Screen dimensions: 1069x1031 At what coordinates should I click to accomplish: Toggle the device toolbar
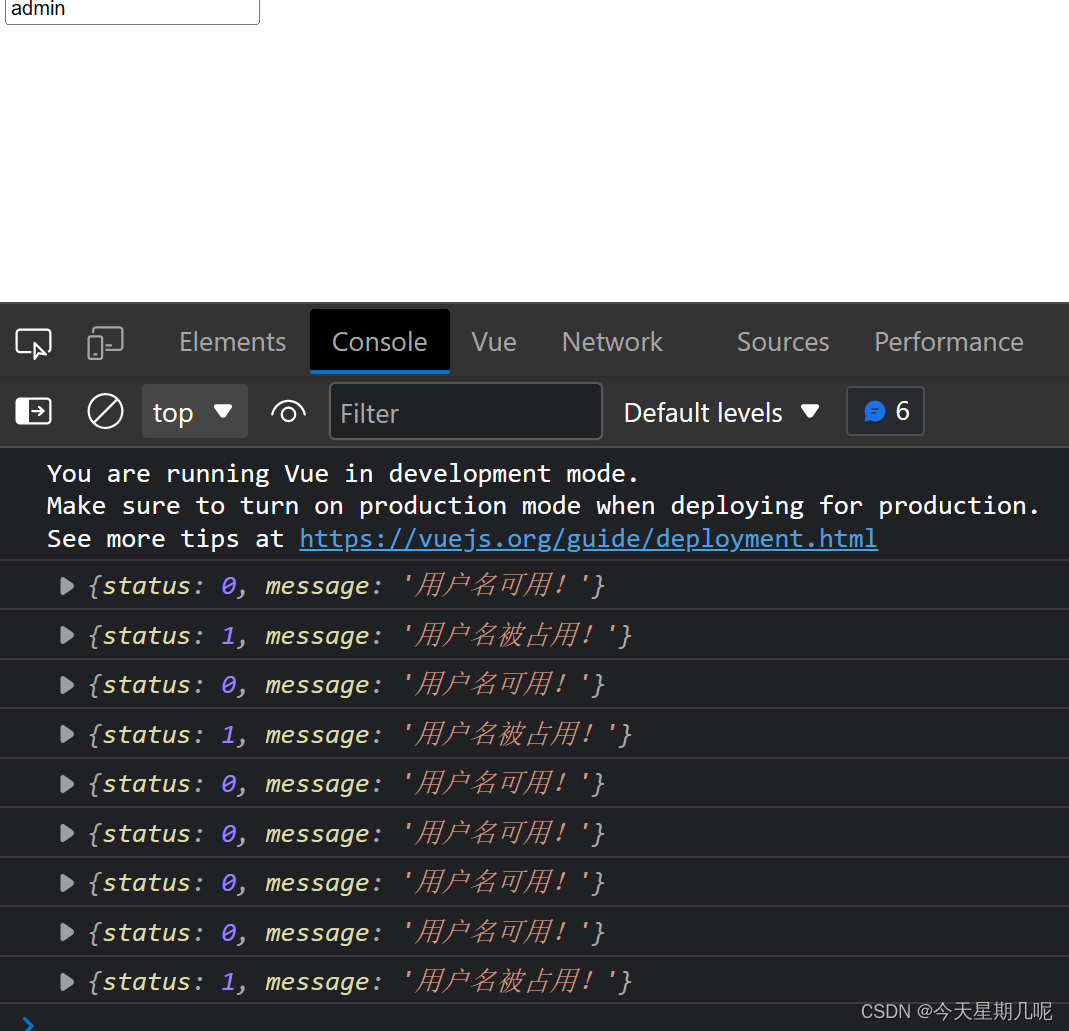[105, 341]
